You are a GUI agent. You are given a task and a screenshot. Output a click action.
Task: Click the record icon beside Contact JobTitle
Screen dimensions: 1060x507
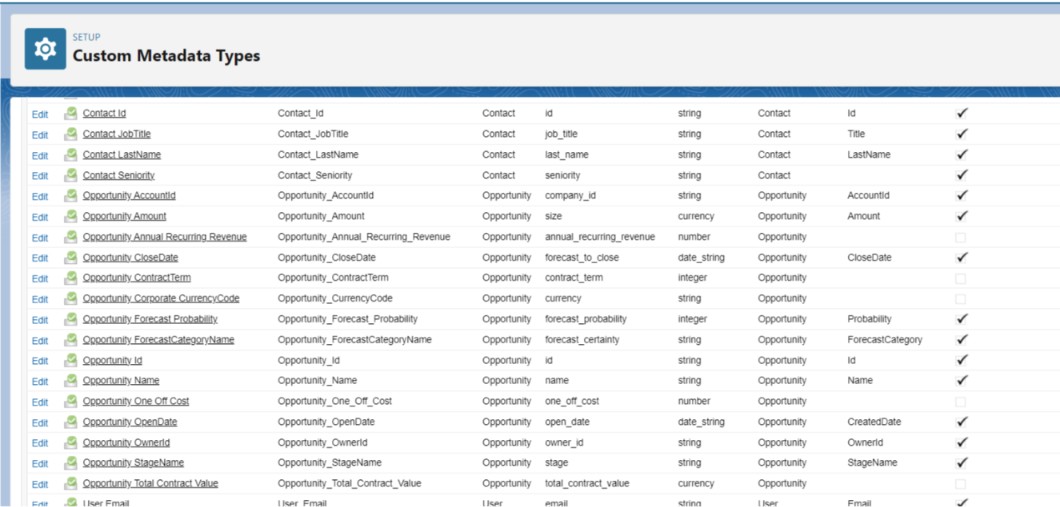[x=71, y=134]
